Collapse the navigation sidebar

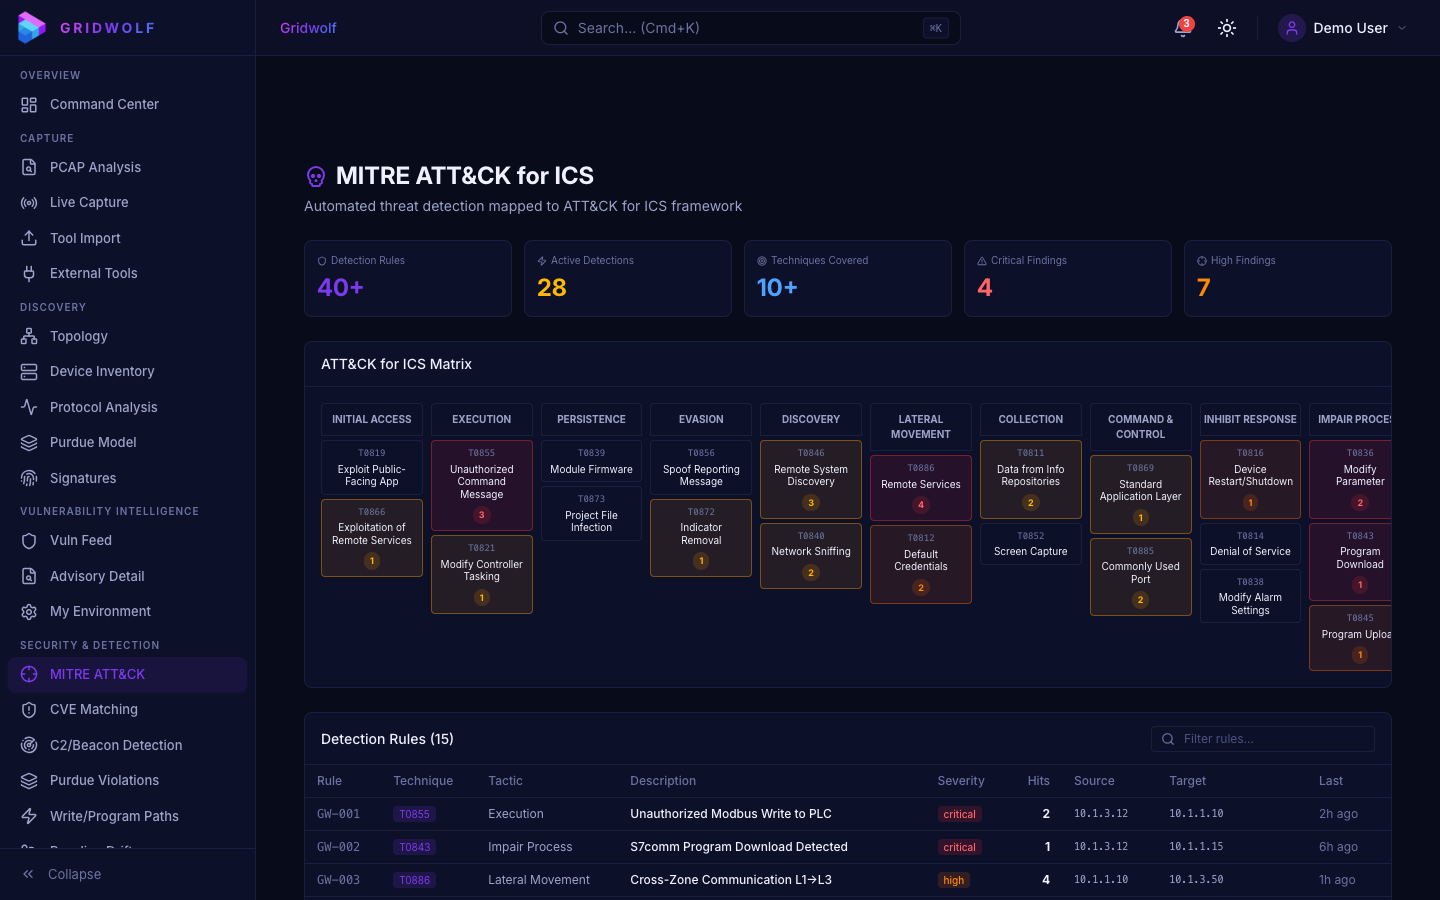70,874
